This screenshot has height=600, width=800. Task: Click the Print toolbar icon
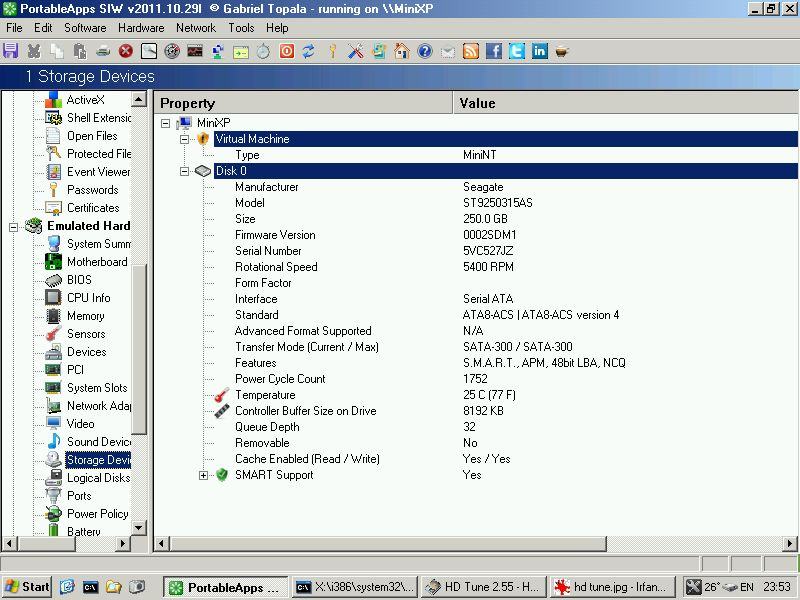coord(103,51)
